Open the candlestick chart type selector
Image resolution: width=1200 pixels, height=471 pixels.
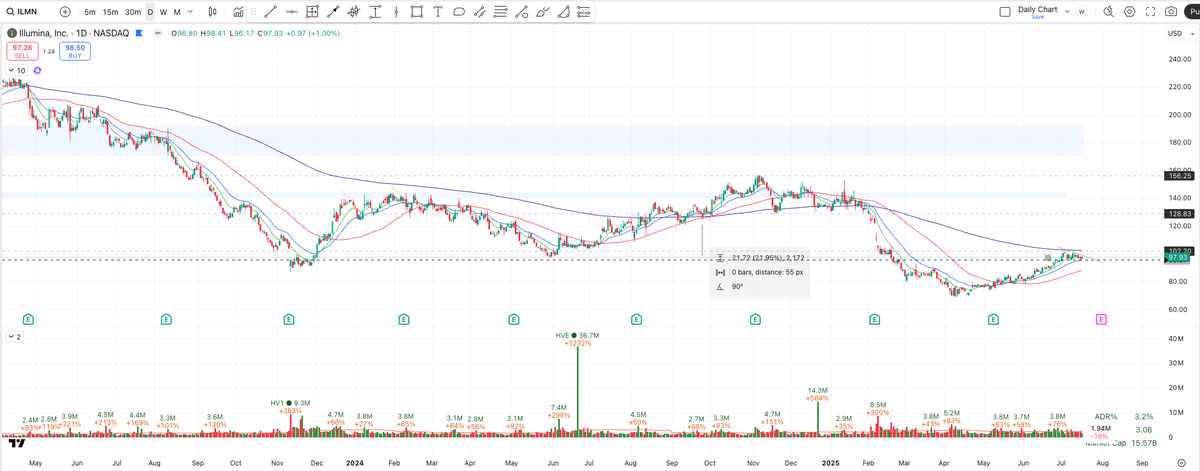[x=212, y=12]
